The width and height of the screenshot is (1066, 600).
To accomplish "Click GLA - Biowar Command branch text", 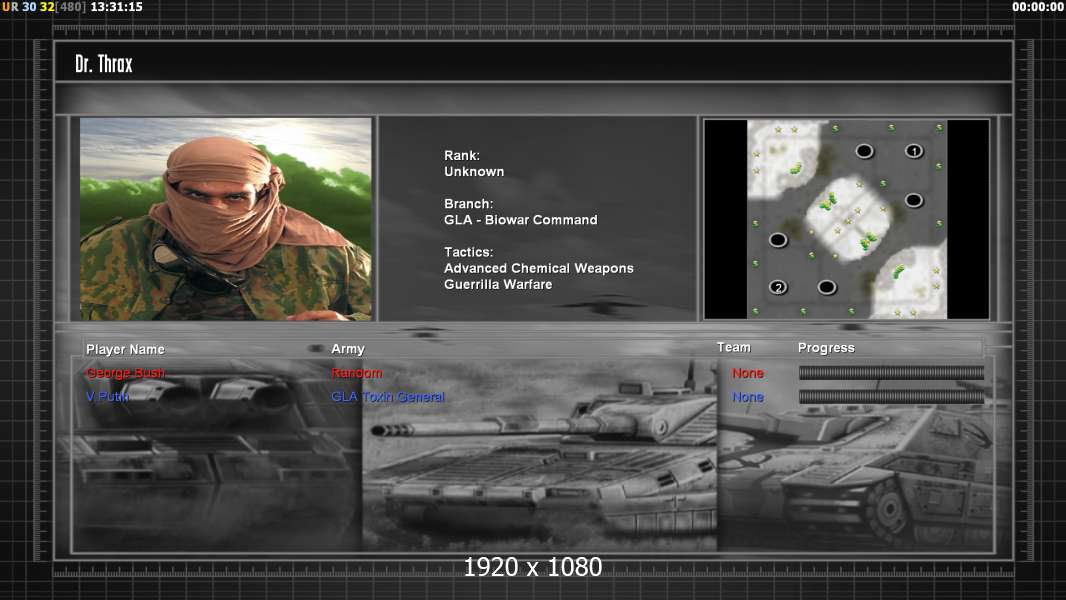I will tap(521, 220).
